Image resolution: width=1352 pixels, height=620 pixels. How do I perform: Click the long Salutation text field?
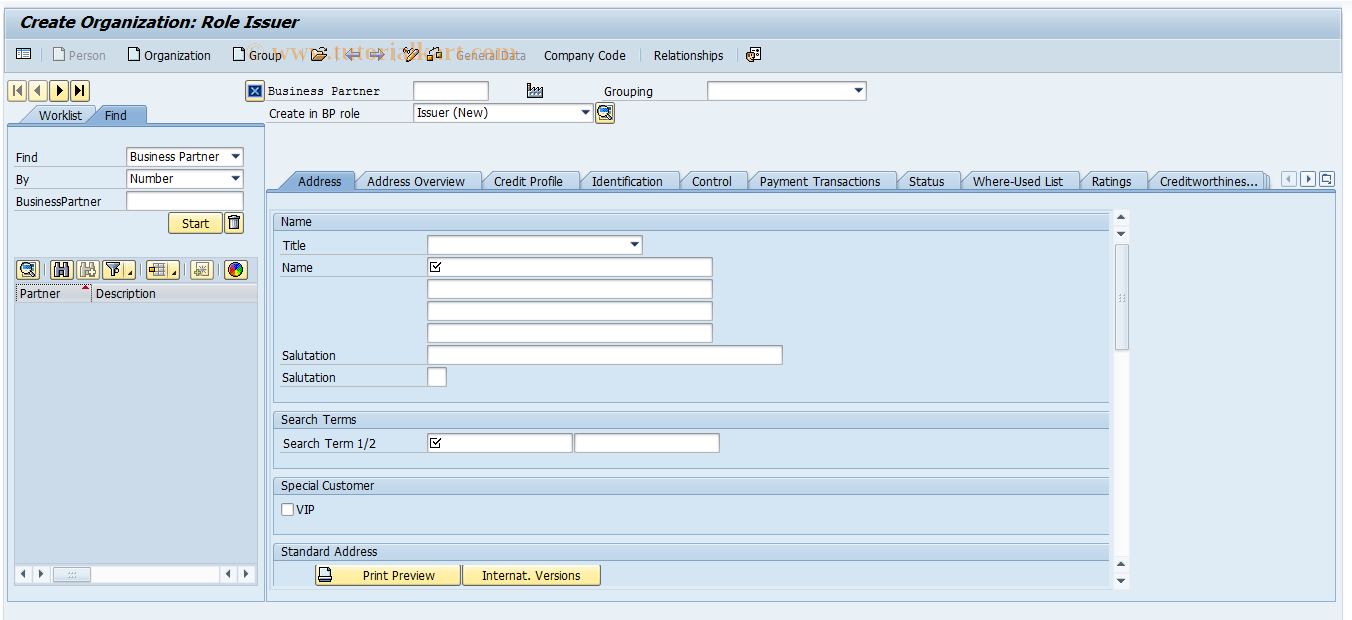tap(605, 355)
